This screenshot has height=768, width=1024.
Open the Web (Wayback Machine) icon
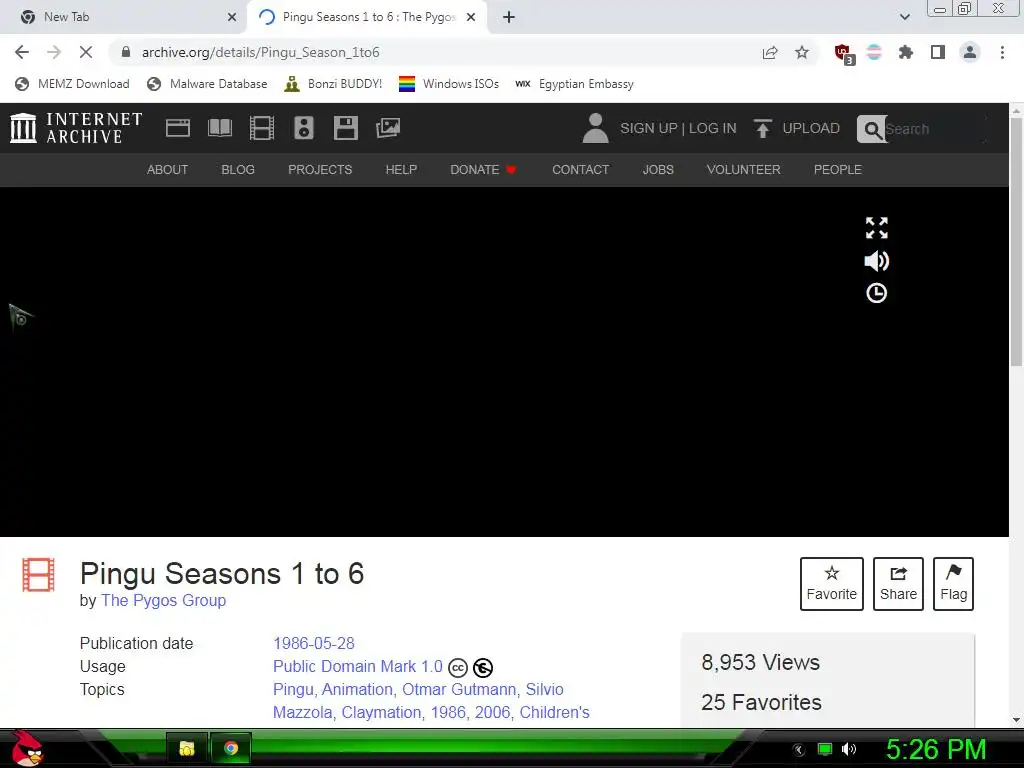[178, 128]
